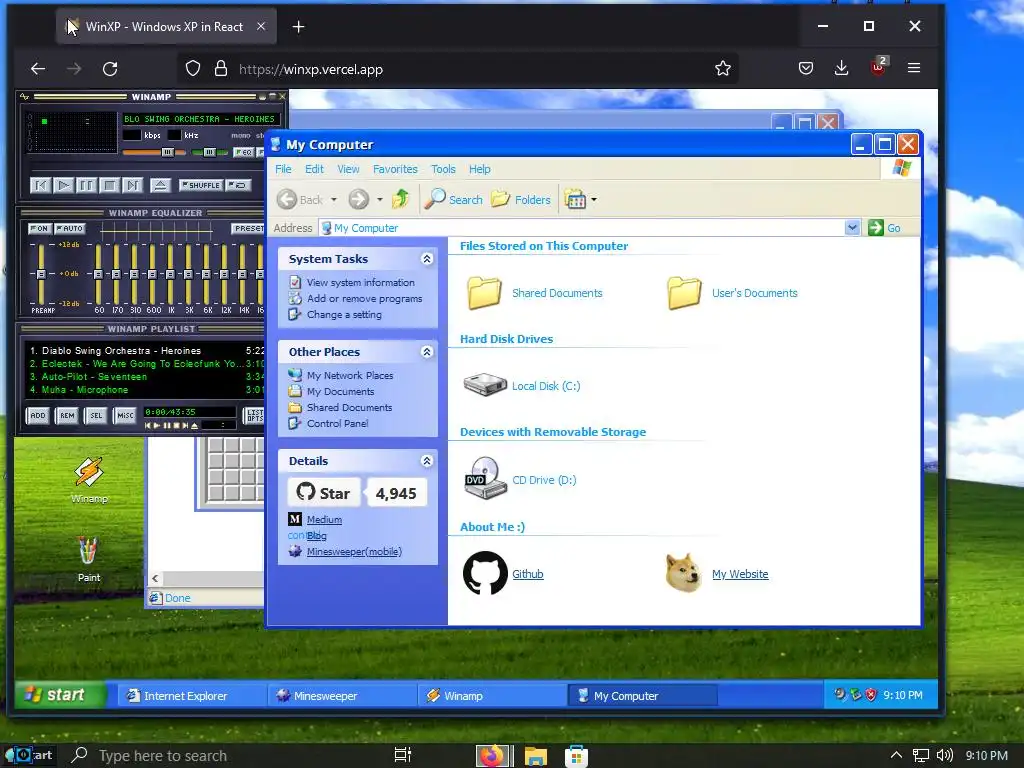Click the playlist SEL button
The height and width of the screenshot is (768, 1024).
(96, 415)
